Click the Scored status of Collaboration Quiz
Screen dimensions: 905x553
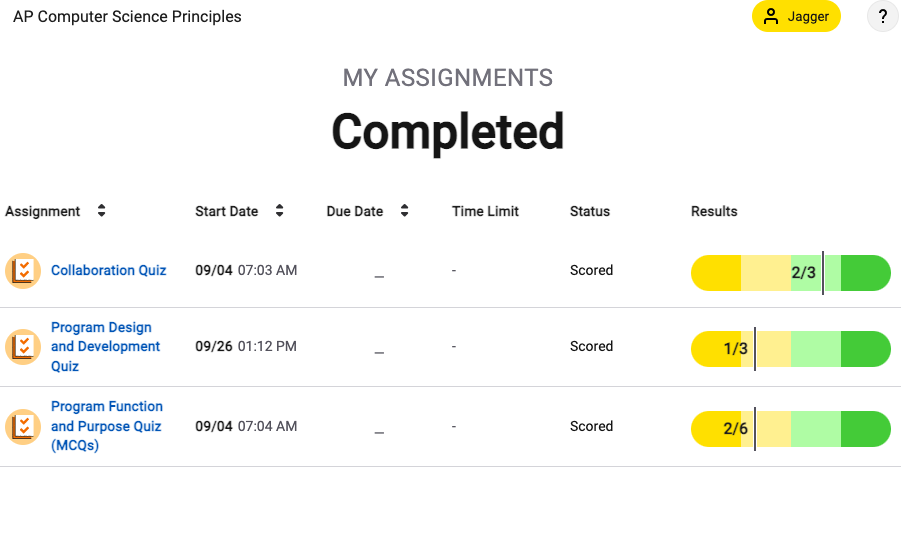point(592,270)
